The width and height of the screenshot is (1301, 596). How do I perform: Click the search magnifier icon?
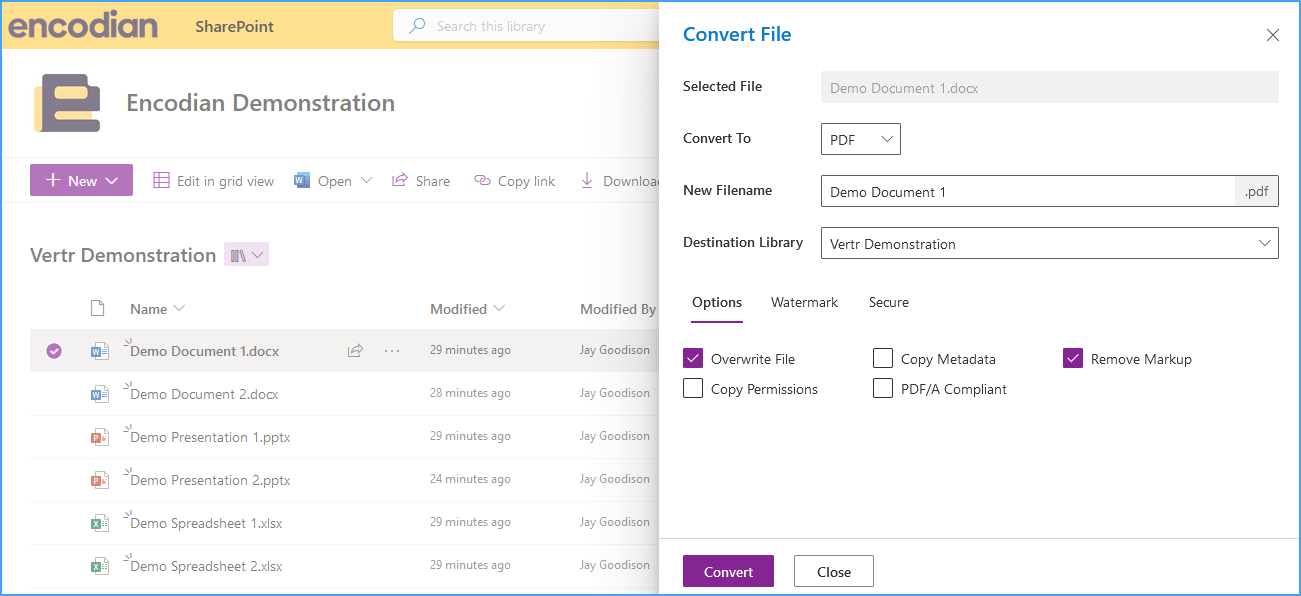click(x=417, y=26)
